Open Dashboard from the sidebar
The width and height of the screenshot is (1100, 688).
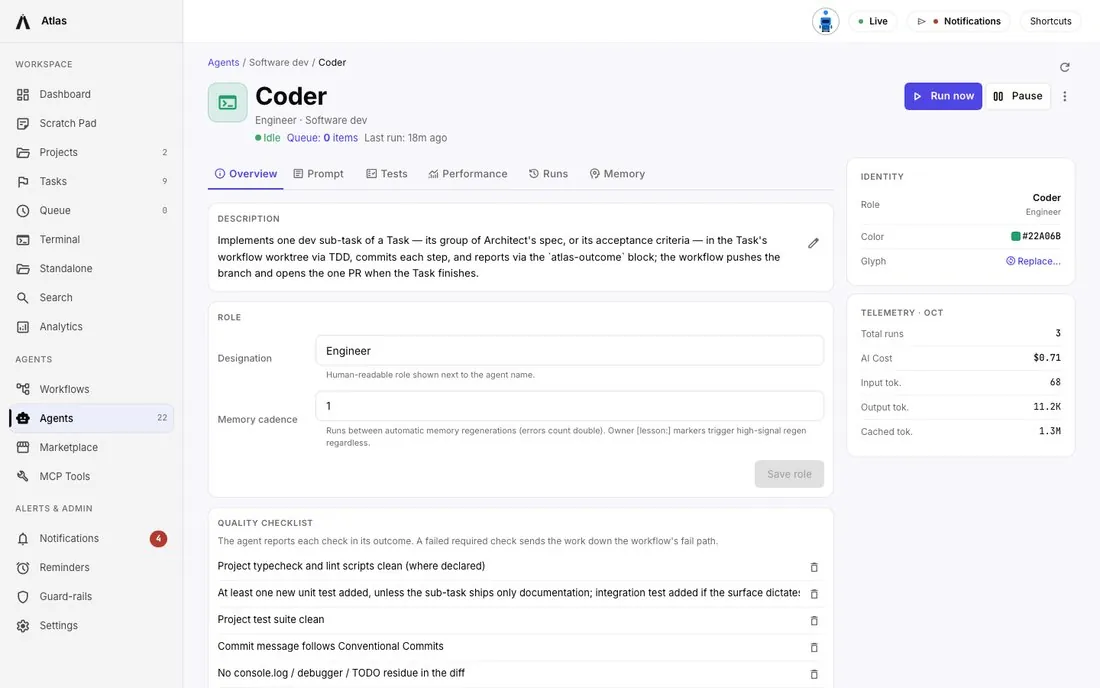coord(91,95)
